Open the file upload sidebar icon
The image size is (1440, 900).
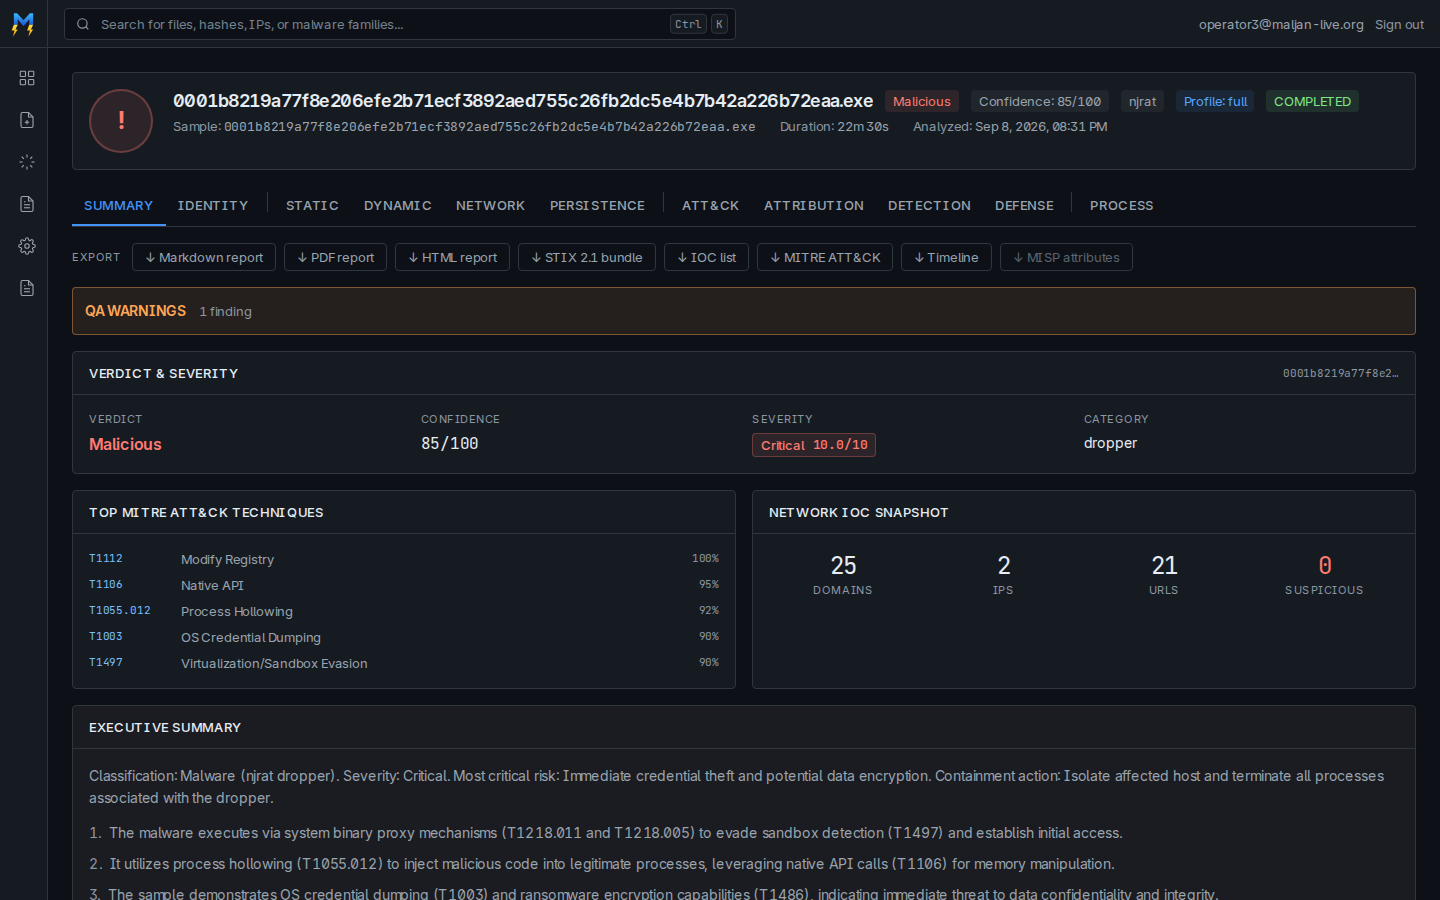27,120
